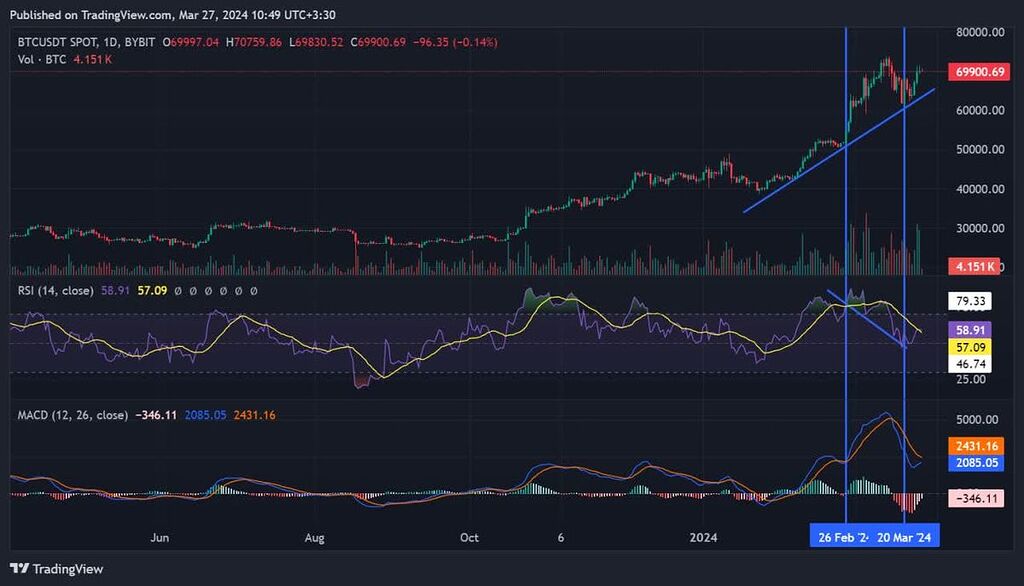The image size is (1024, 586).
Task: Click the red 69900.69 current price tag
Action: (x=978, y=72)
